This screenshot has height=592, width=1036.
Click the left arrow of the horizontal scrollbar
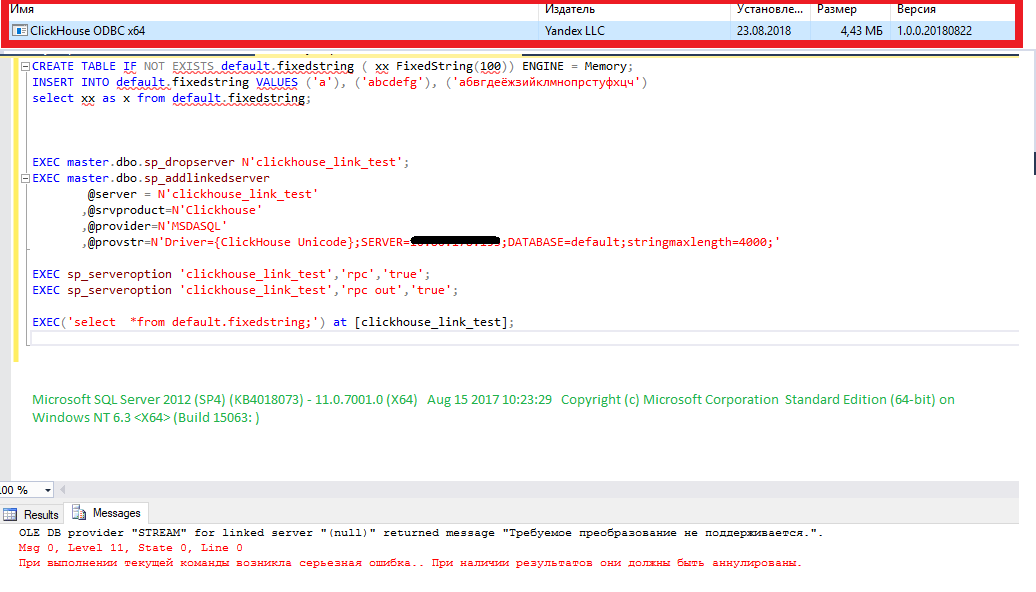[x=64, y=489]
